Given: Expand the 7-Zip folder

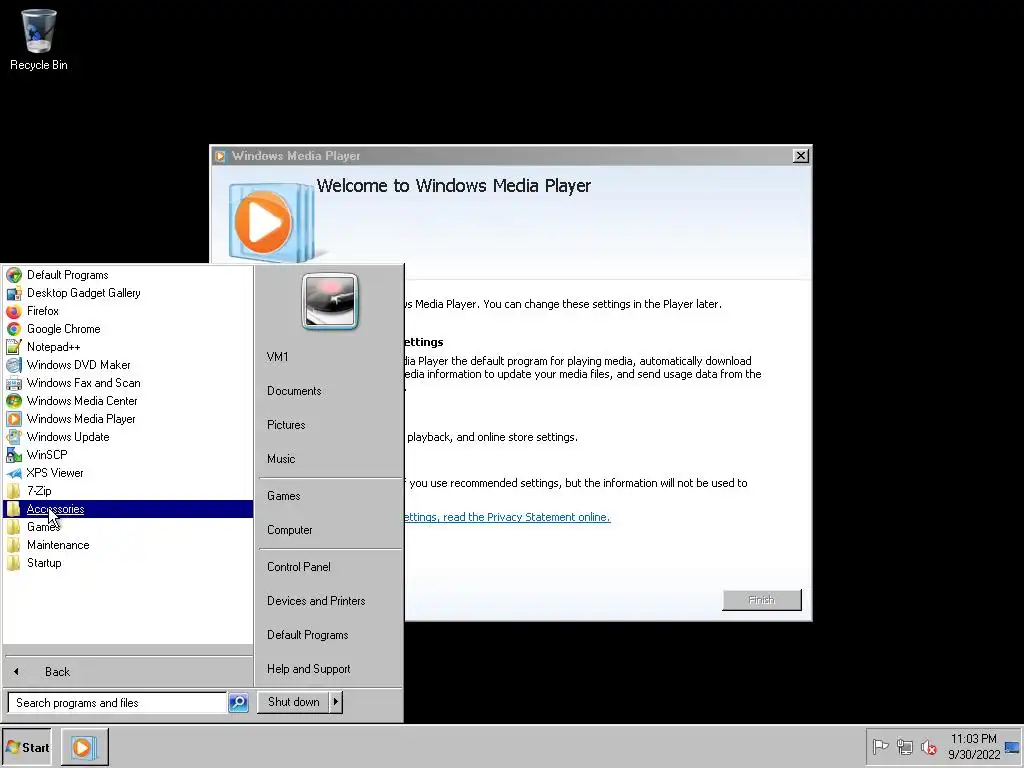Looking at the screenshot, I should click(128, 491).
